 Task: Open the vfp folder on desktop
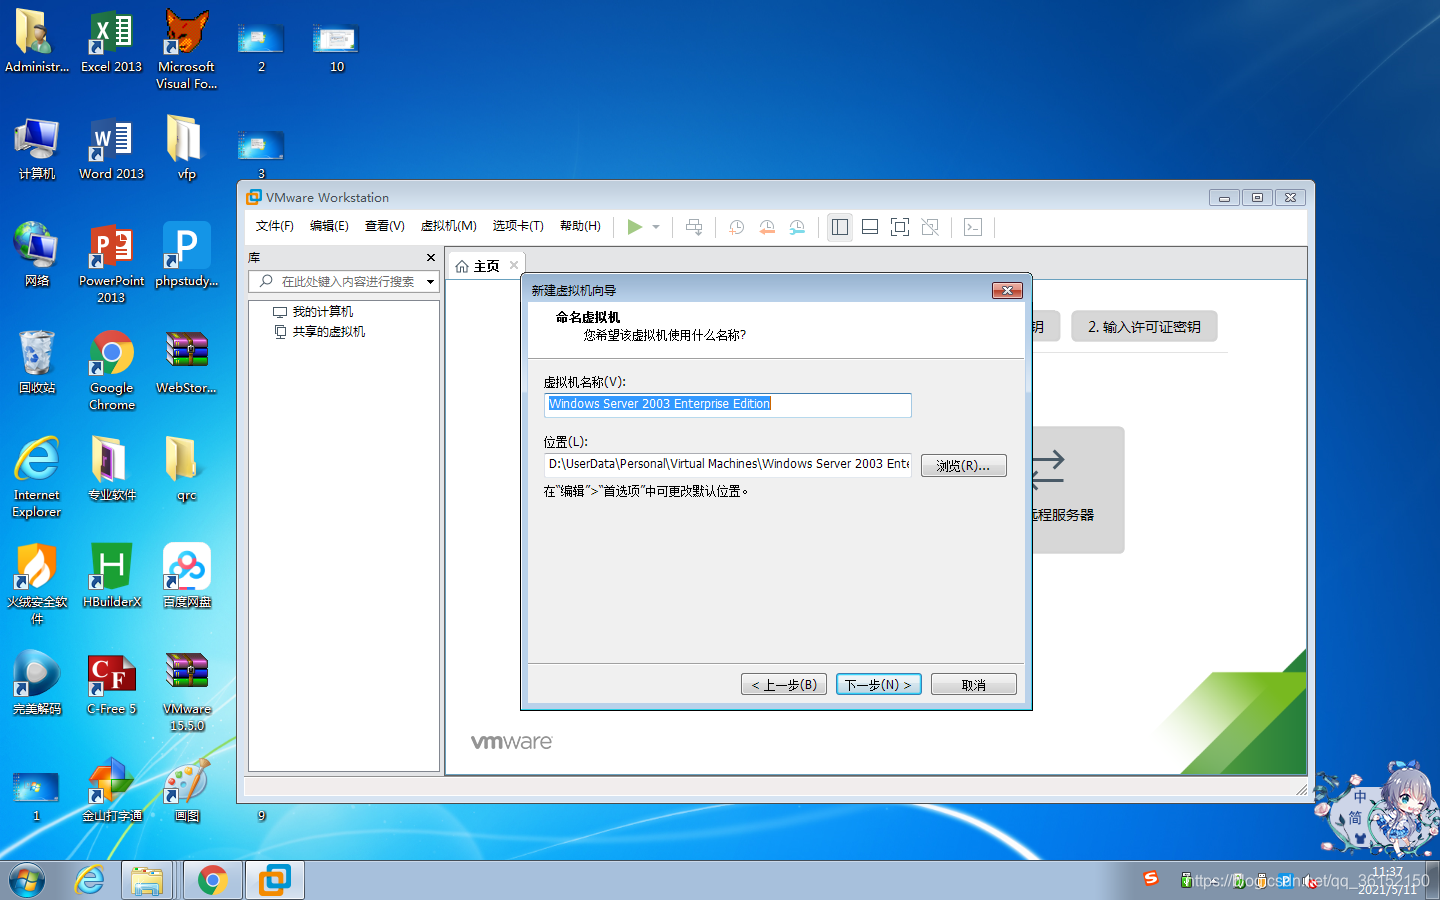point(187,148)
